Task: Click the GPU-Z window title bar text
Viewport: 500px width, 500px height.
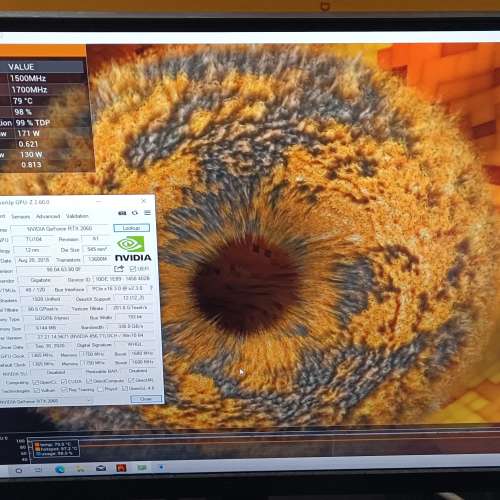Action: 25,202
